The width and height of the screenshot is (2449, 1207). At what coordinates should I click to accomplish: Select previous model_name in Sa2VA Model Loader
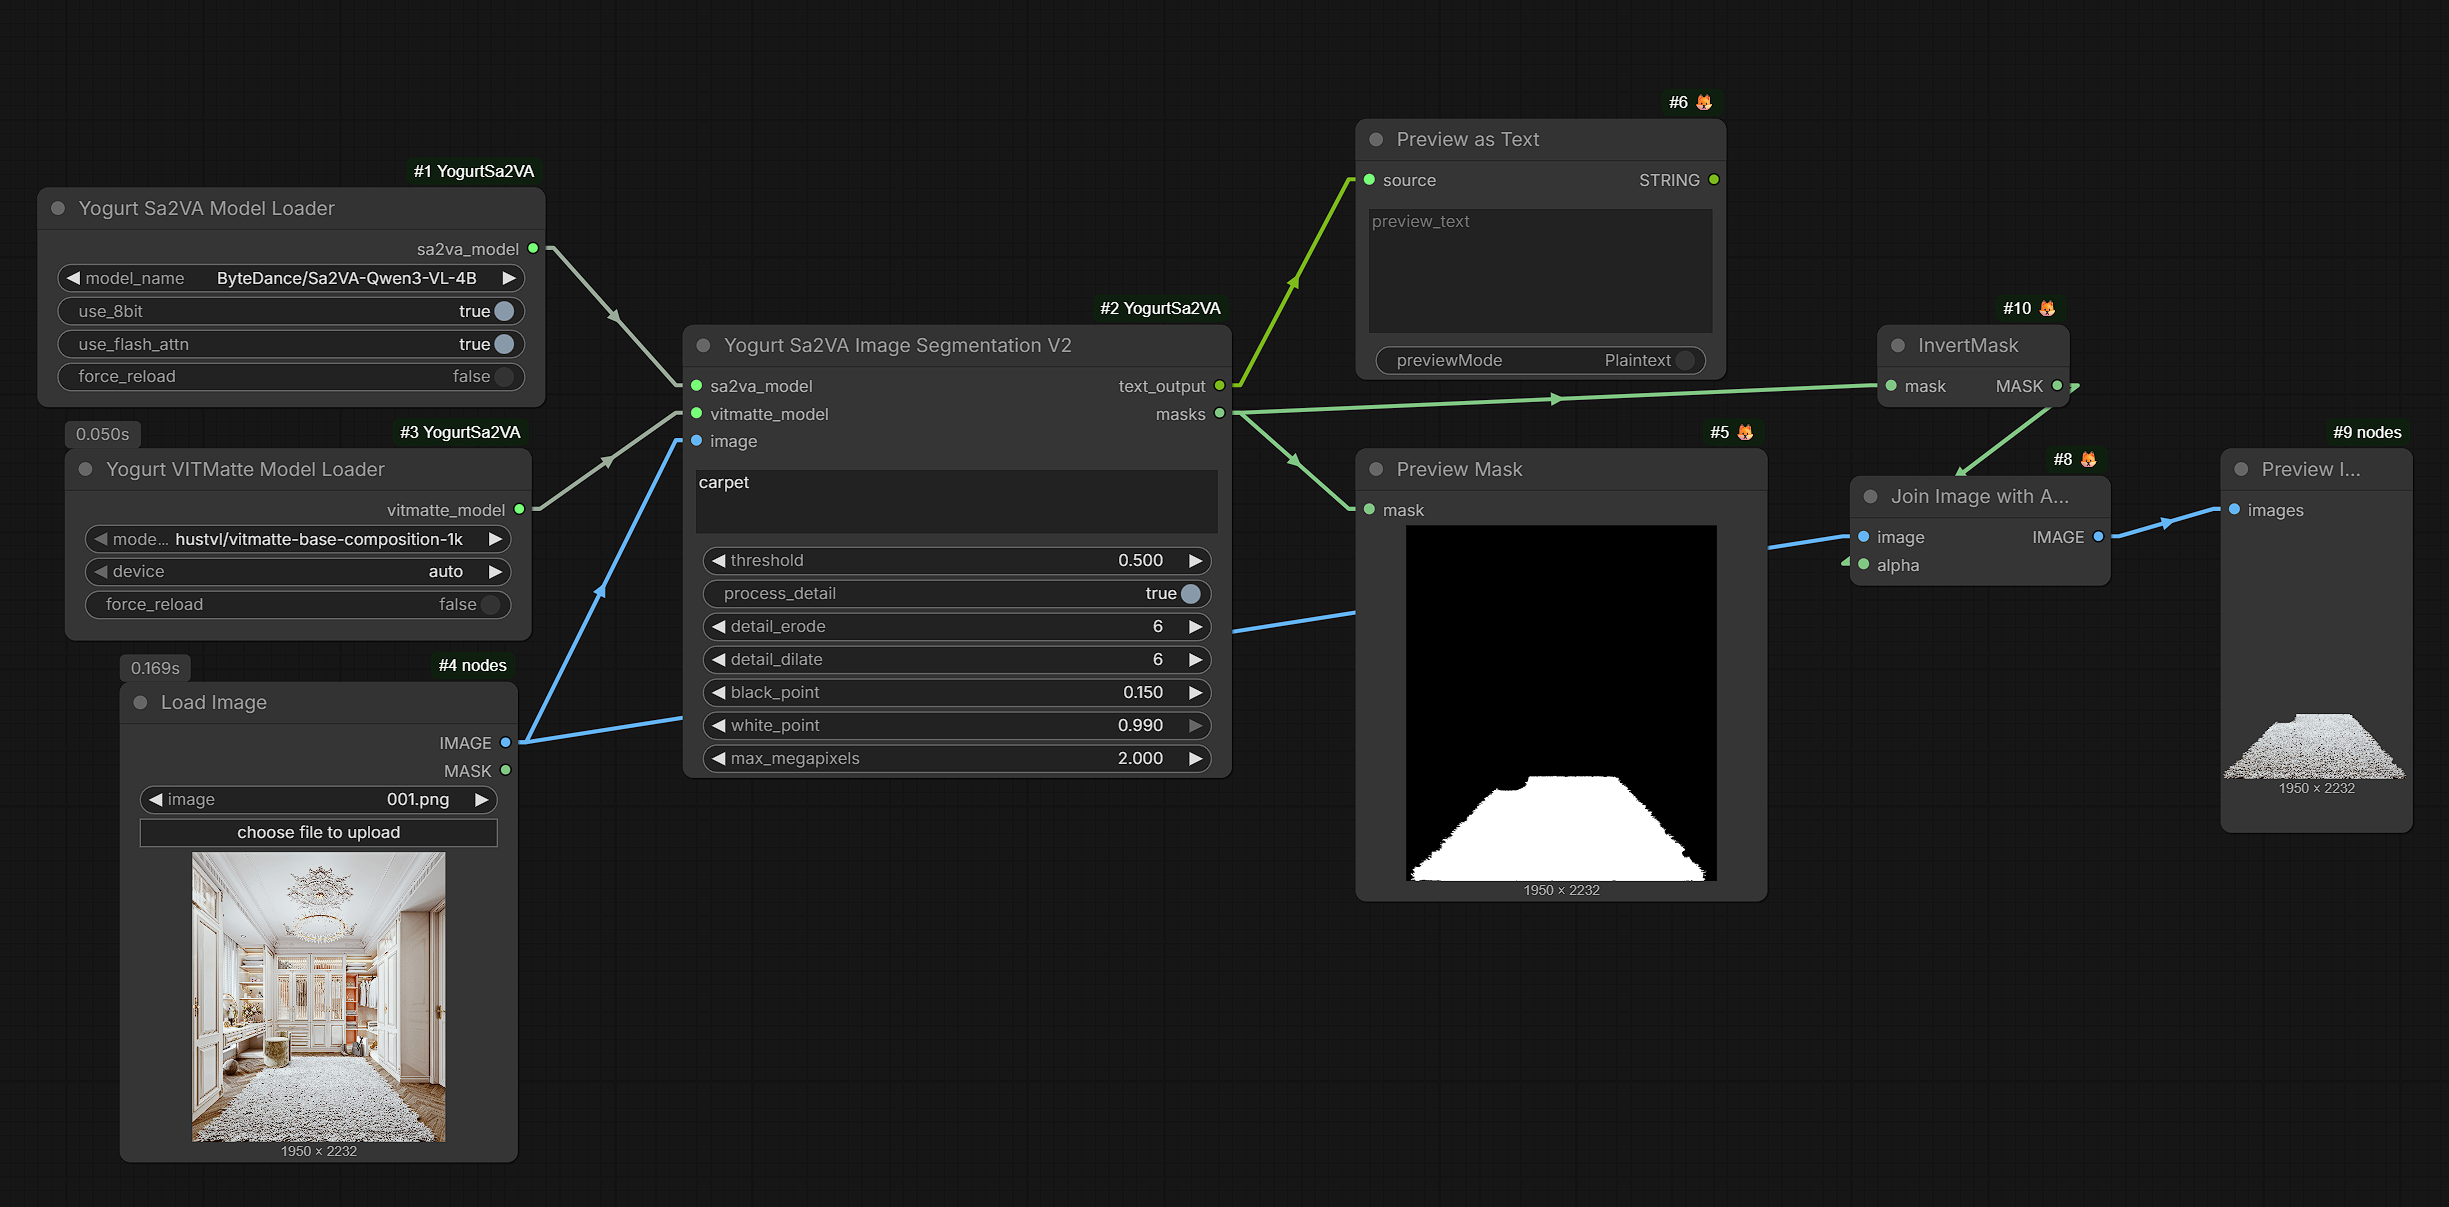[73, 278]
